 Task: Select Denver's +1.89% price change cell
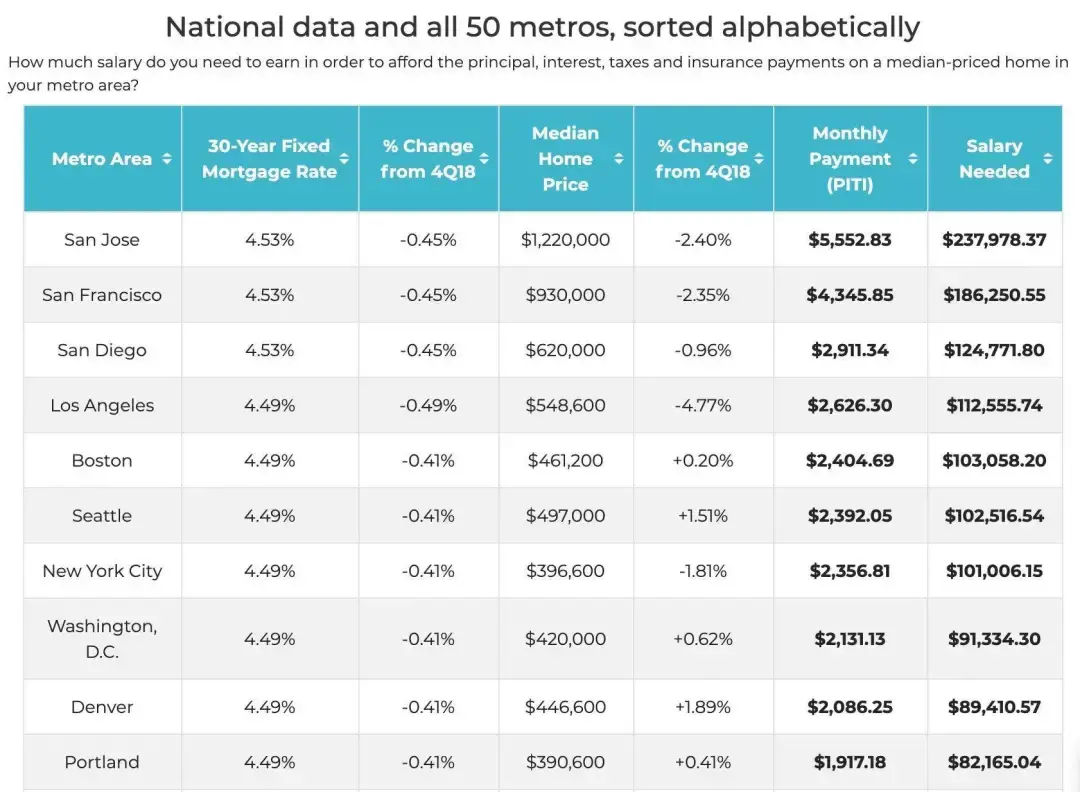(x=703, y=707)
